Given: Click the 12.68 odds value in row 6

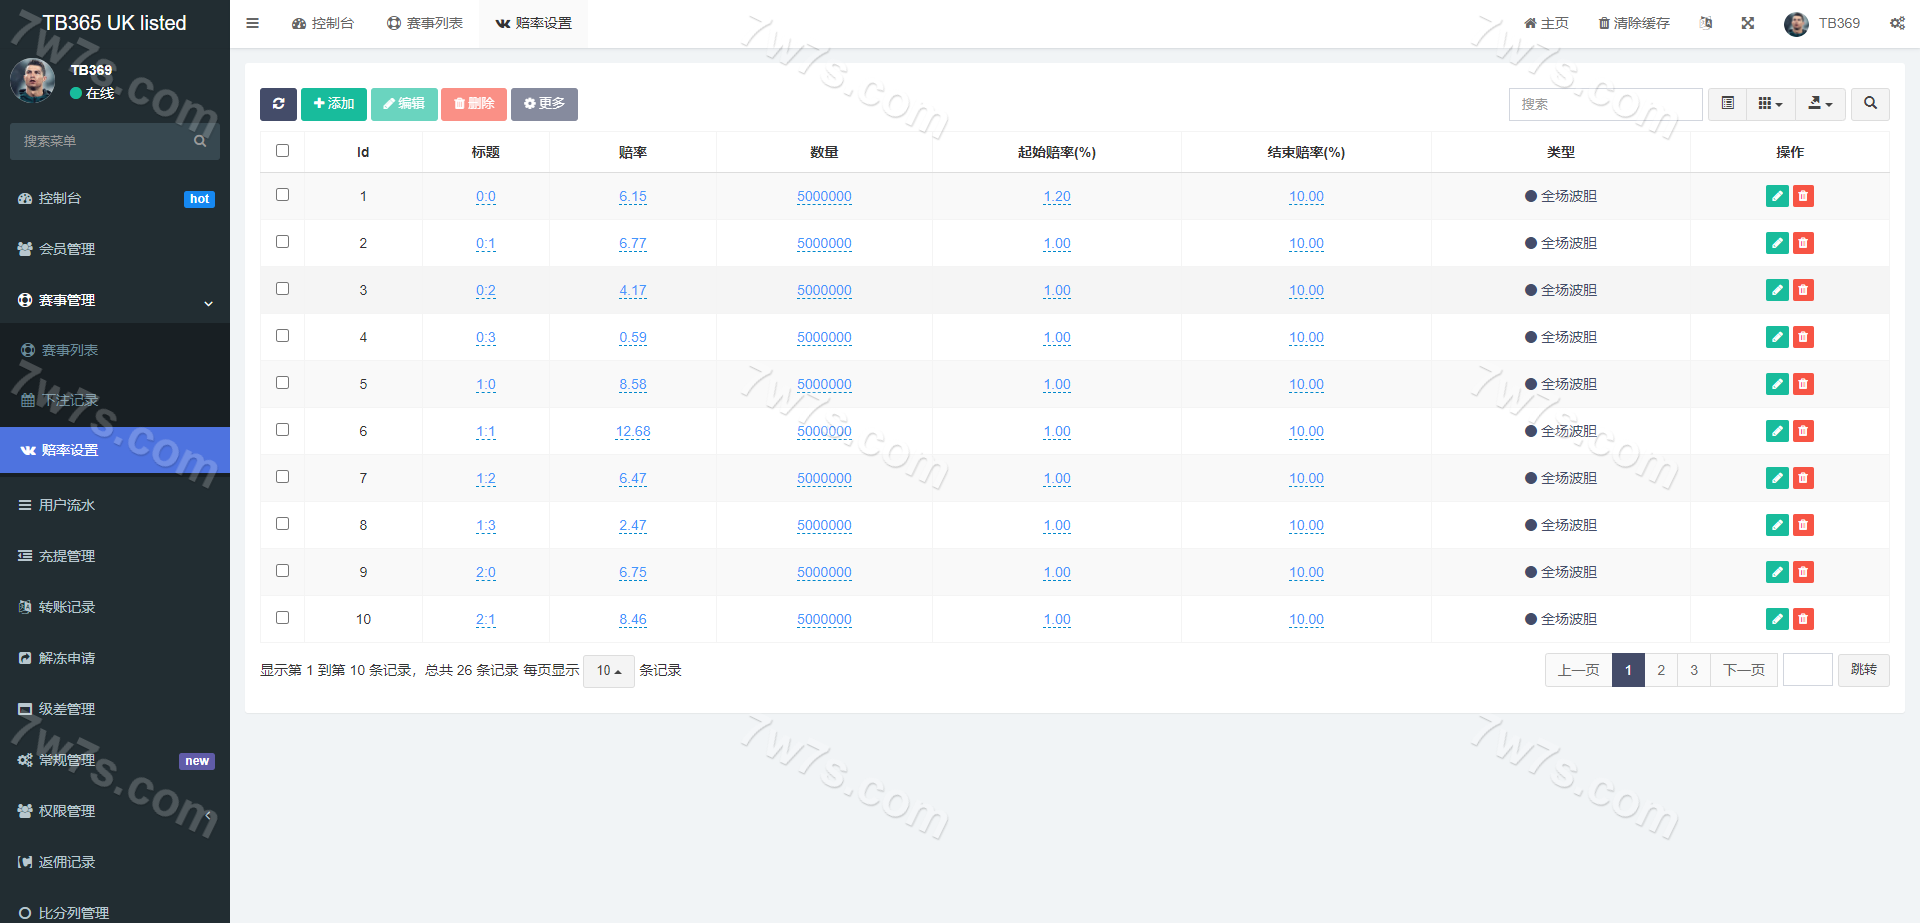Looking at the screenshot, I should point(632,431).
